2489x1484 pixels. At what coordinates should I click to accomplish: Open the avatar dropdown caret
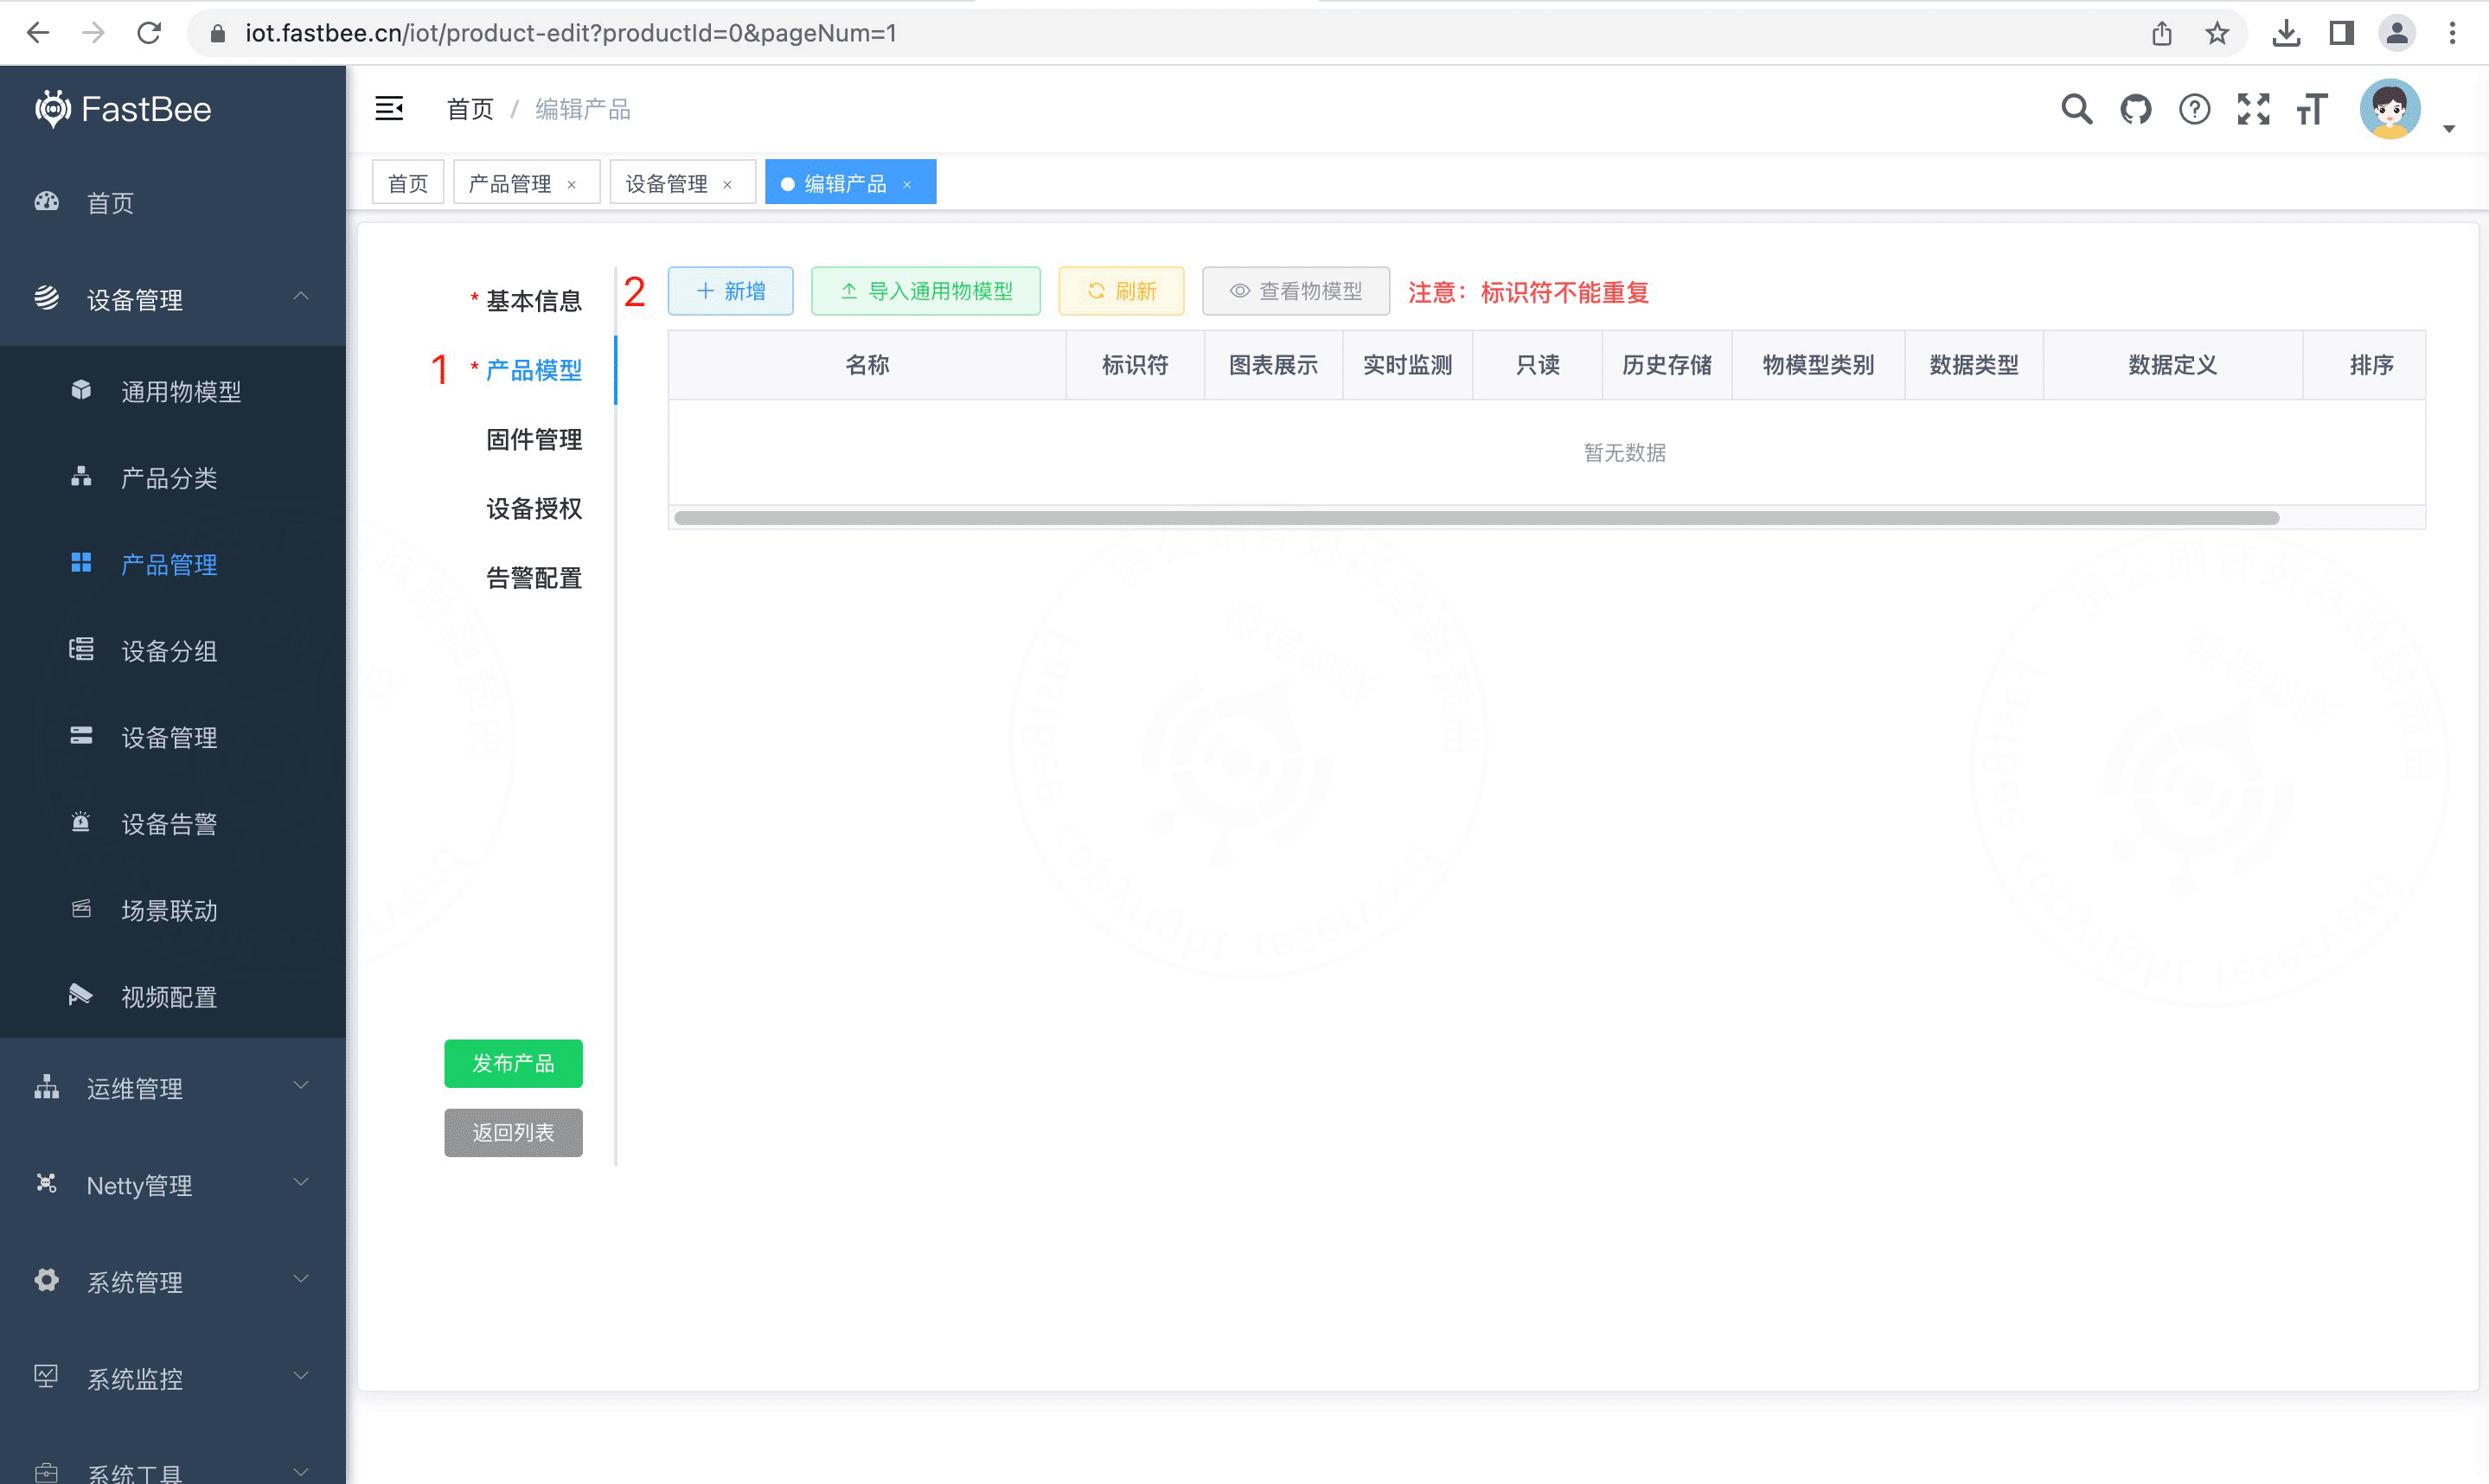coord(2449,128)
